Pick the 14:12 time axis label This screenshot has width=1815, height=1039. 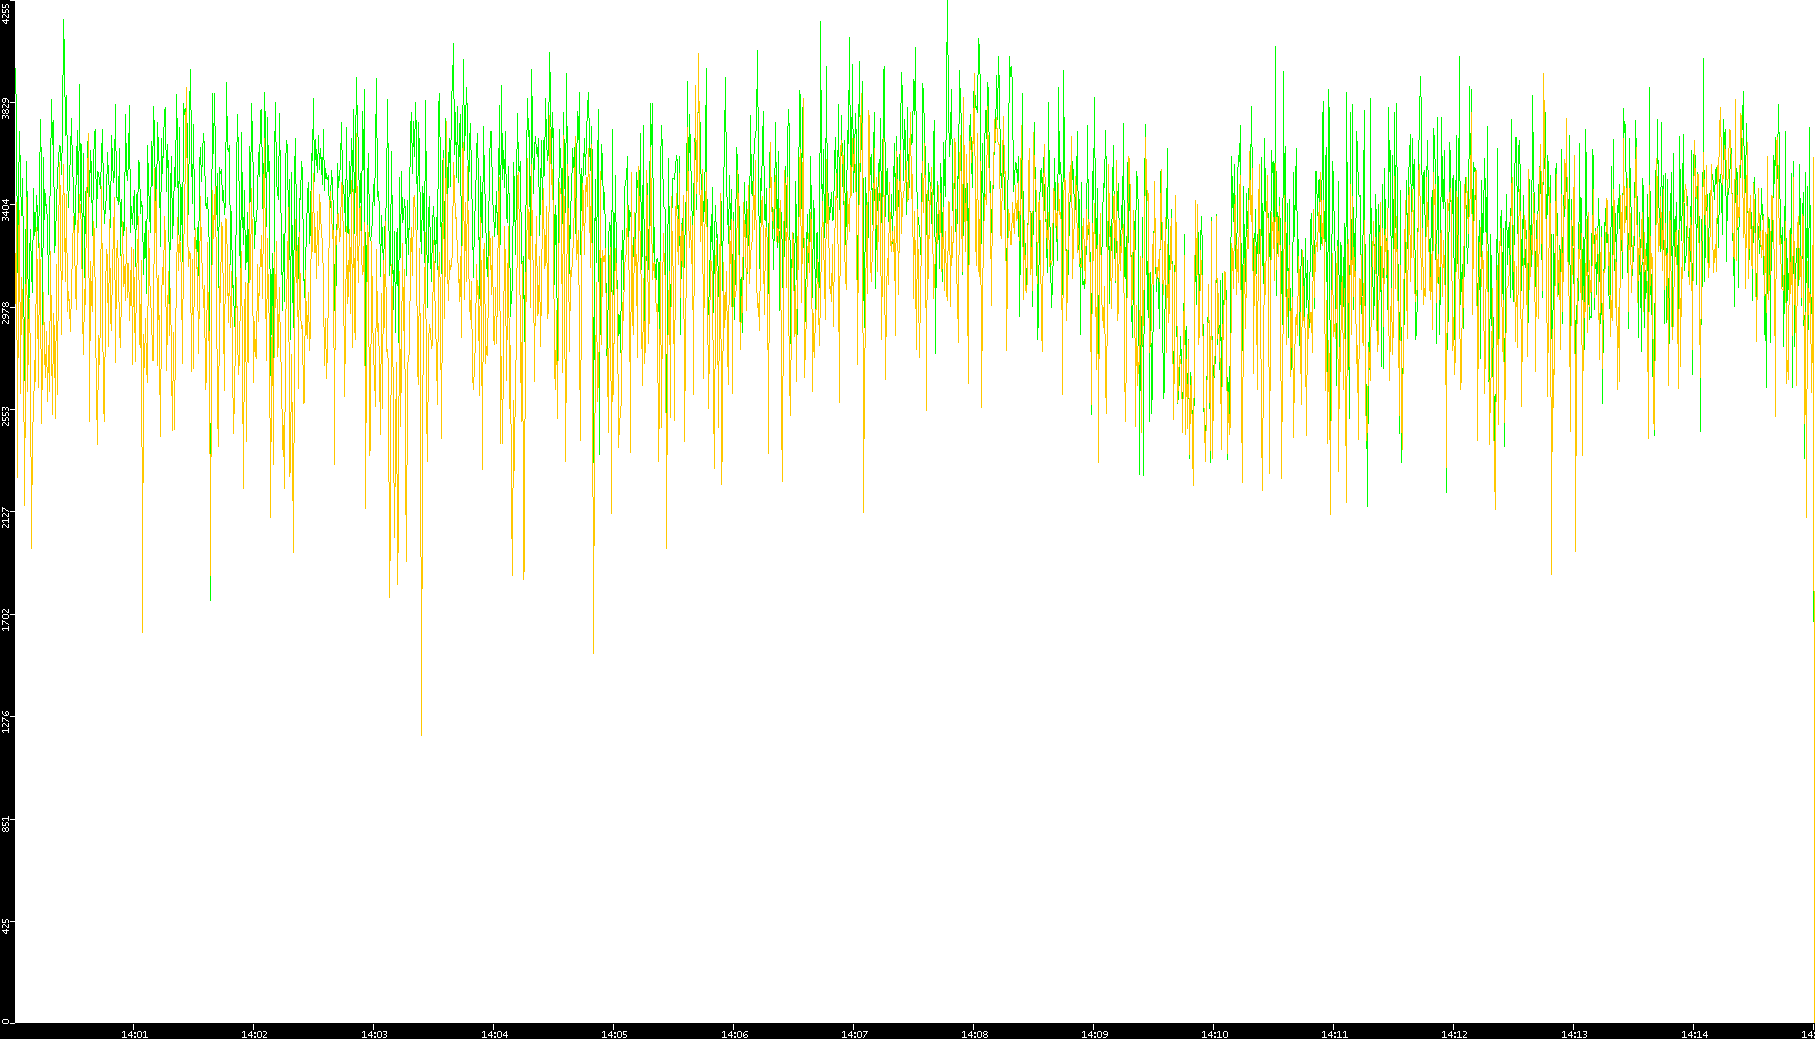point(1455,1034)
